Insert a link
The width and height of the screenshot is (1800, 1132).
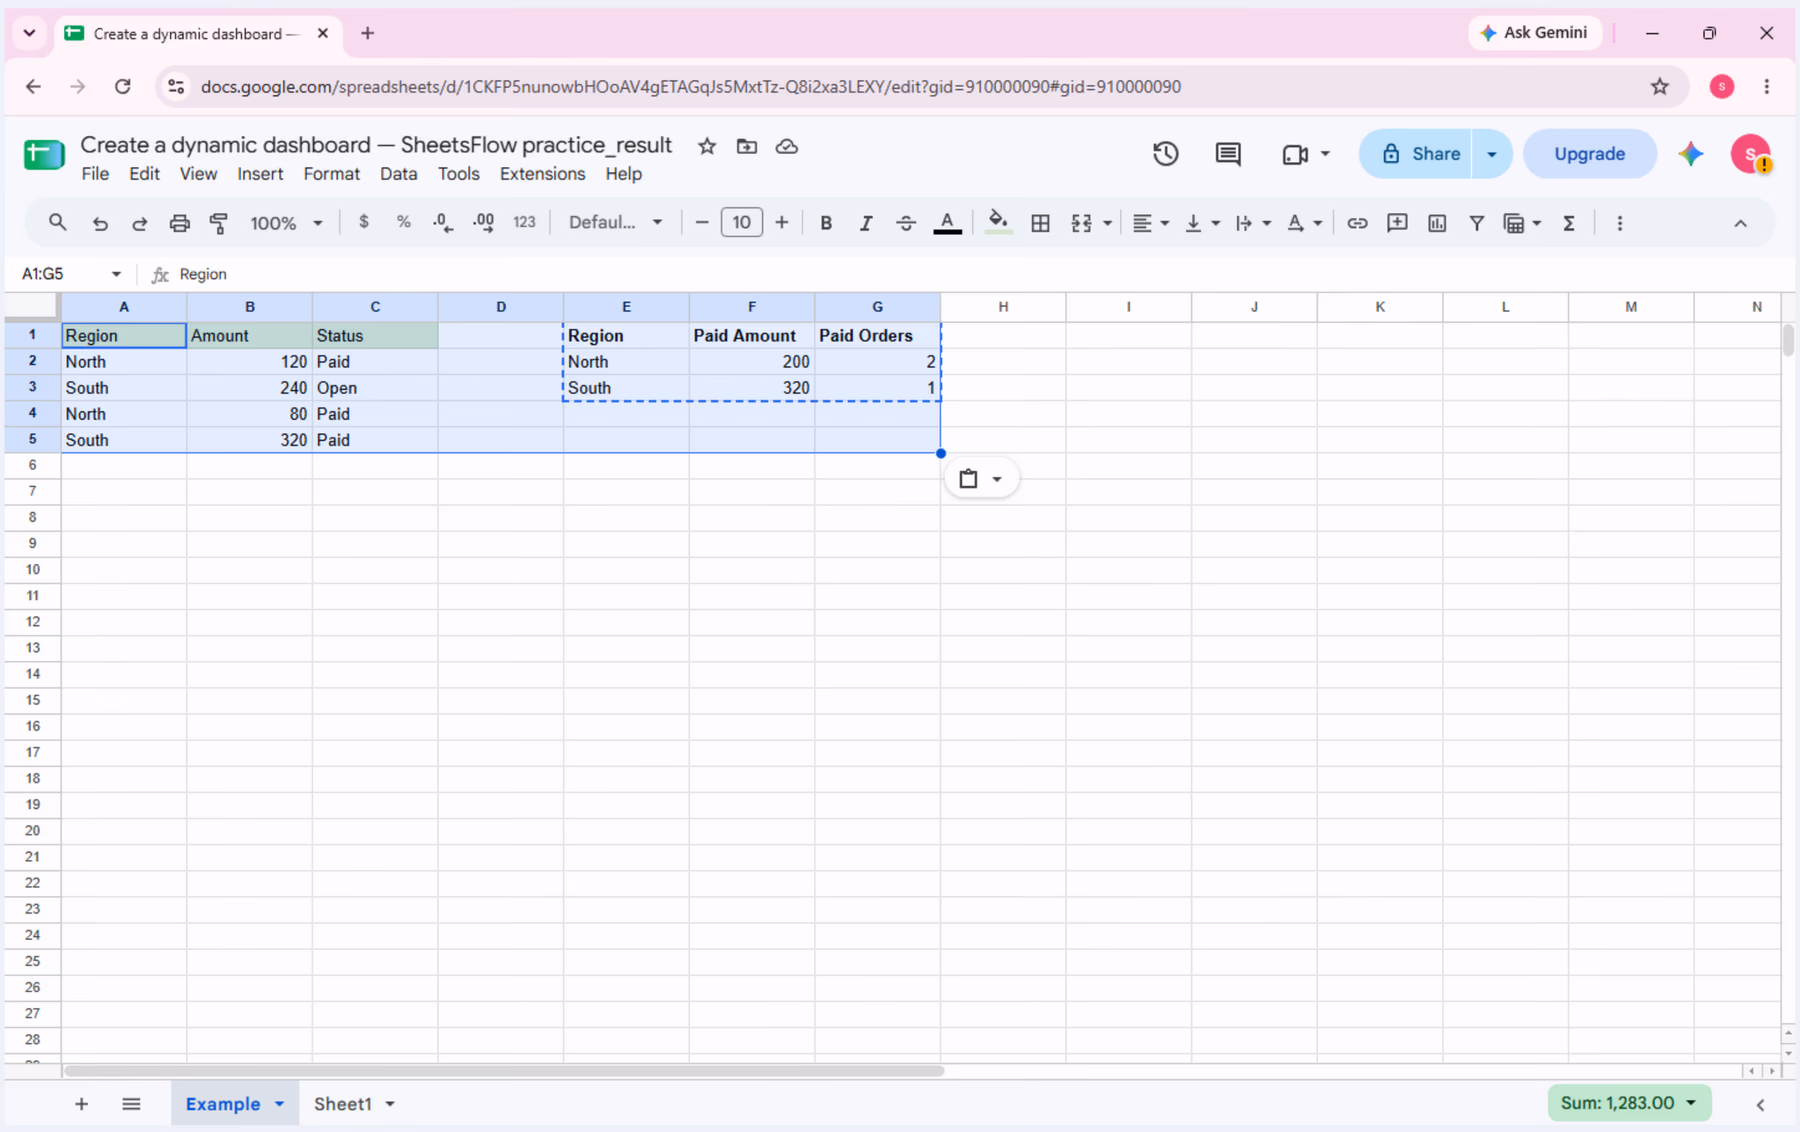pyautogui.click(x=1357, y=223)
